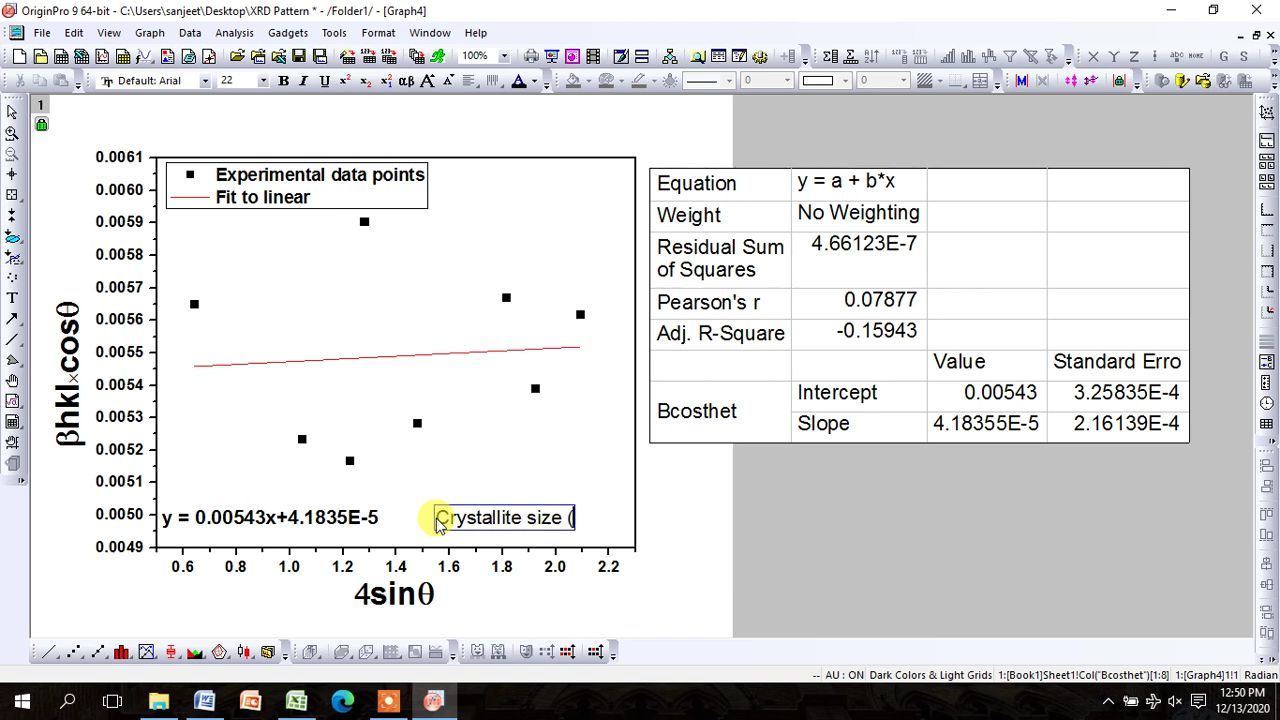Toggle Underline formatting
Image resolution: width=1280 pixels, height=720 pixels.
click(x=324, y=81)
